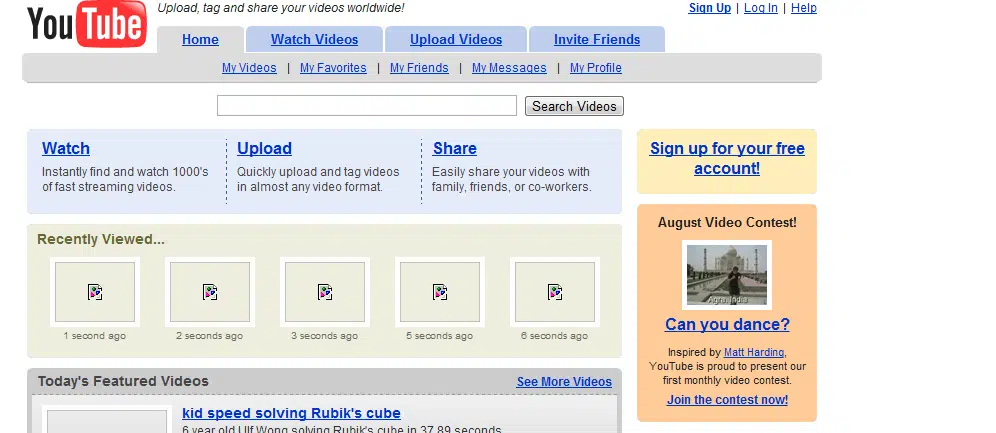
Task: Click the YouTube logo
Action: tap(86, 26)
